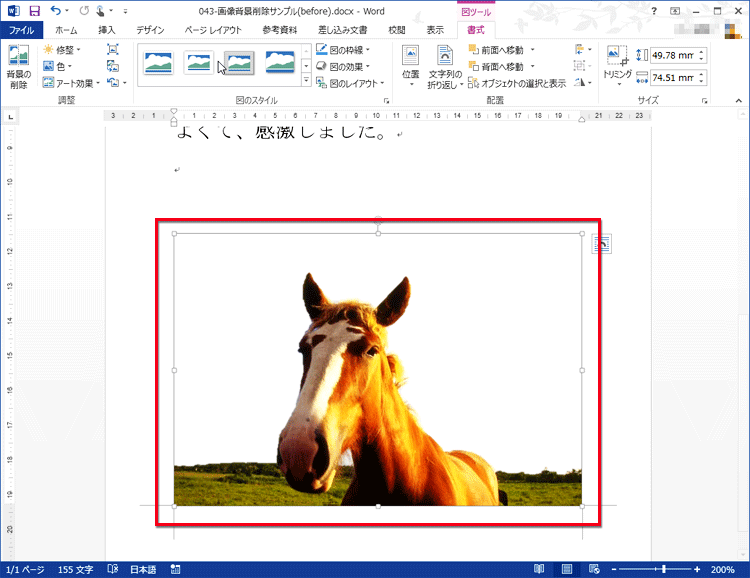Click the Layout Options icon beside the picture

[602, 244]
